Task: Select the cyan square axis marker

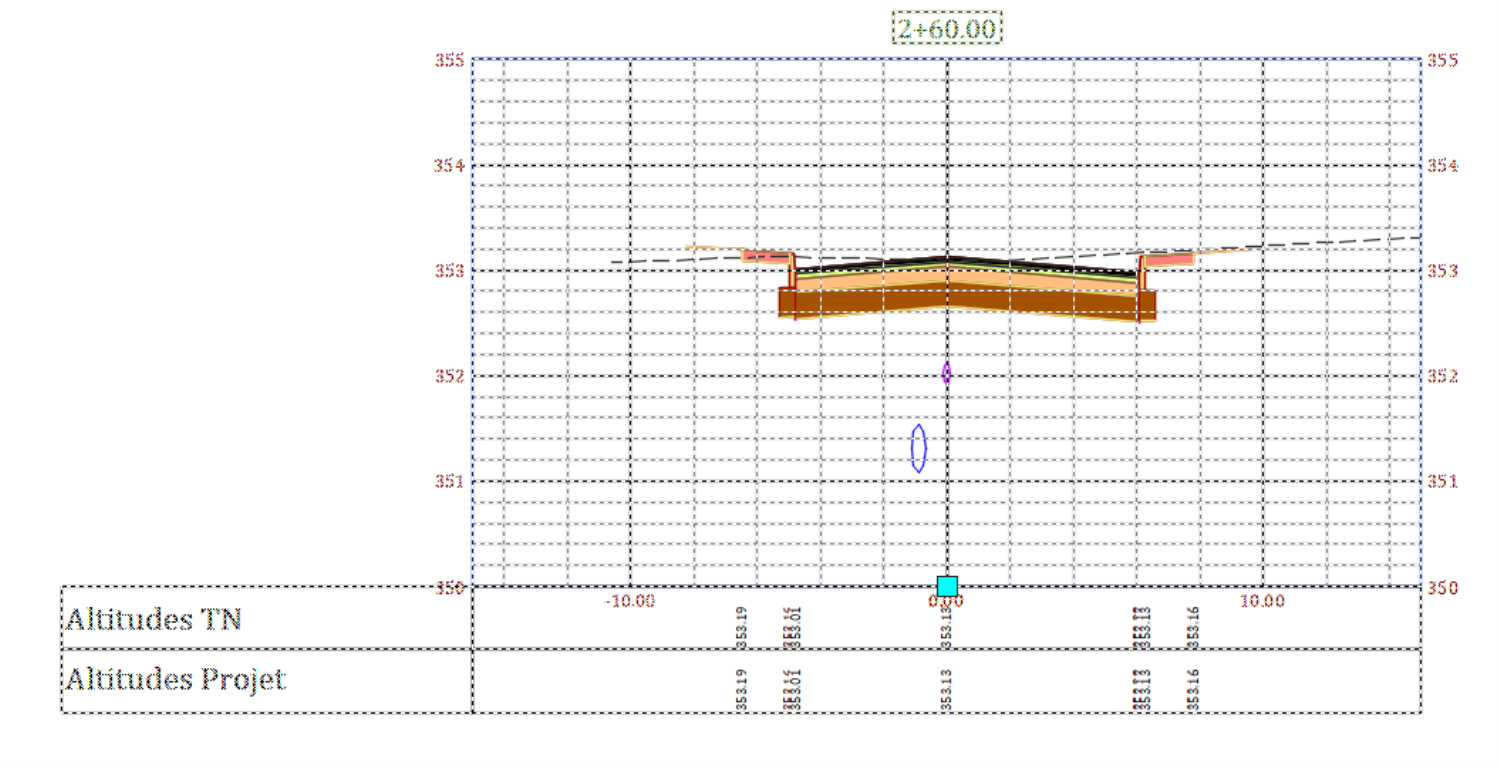Action: pos(946,586)
